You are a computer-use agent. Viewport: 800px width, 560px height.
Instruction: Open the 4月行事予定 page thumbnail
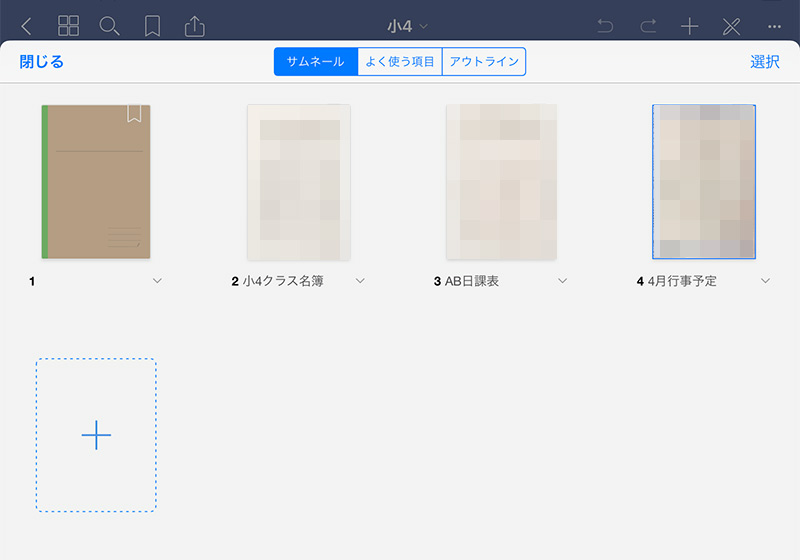[x=704, y=182]
